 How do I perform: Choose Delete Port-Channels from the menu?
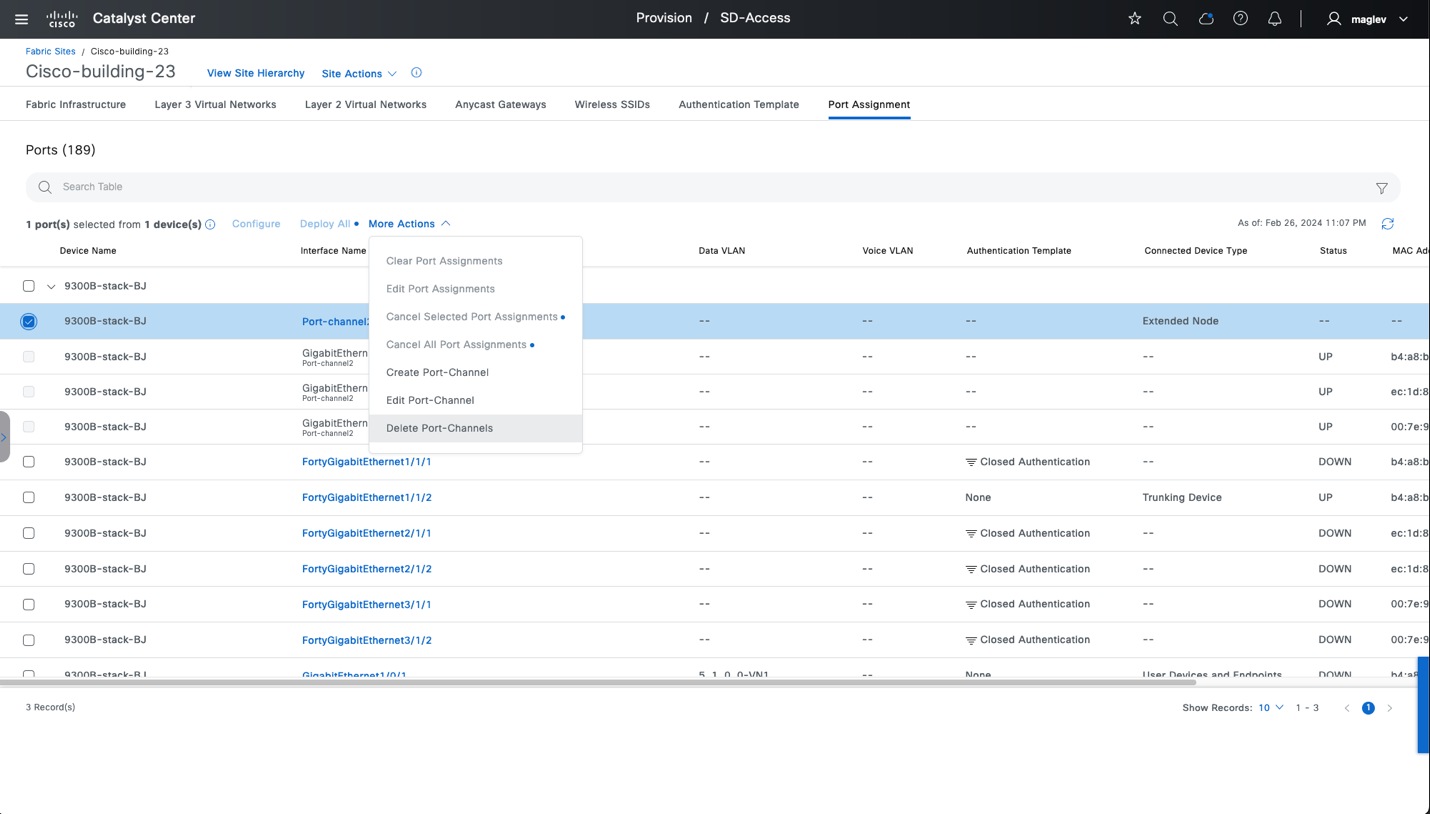(439, 428)
